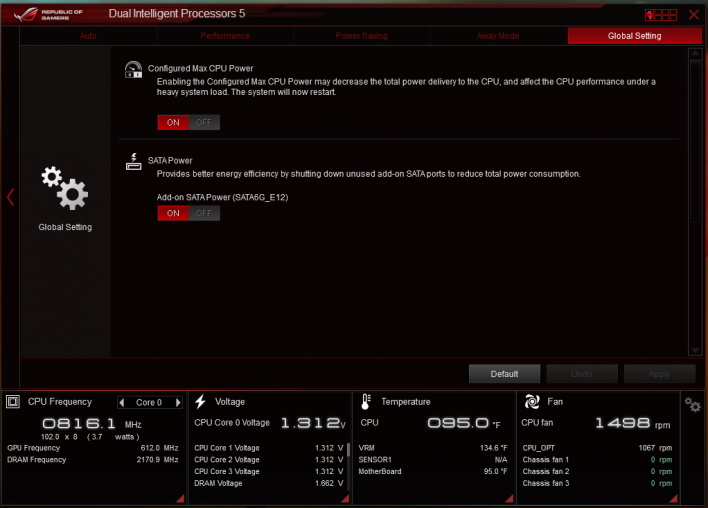
Task: Click the 0816.1 MHz CPU frequency readout
Action: [92, 424]
